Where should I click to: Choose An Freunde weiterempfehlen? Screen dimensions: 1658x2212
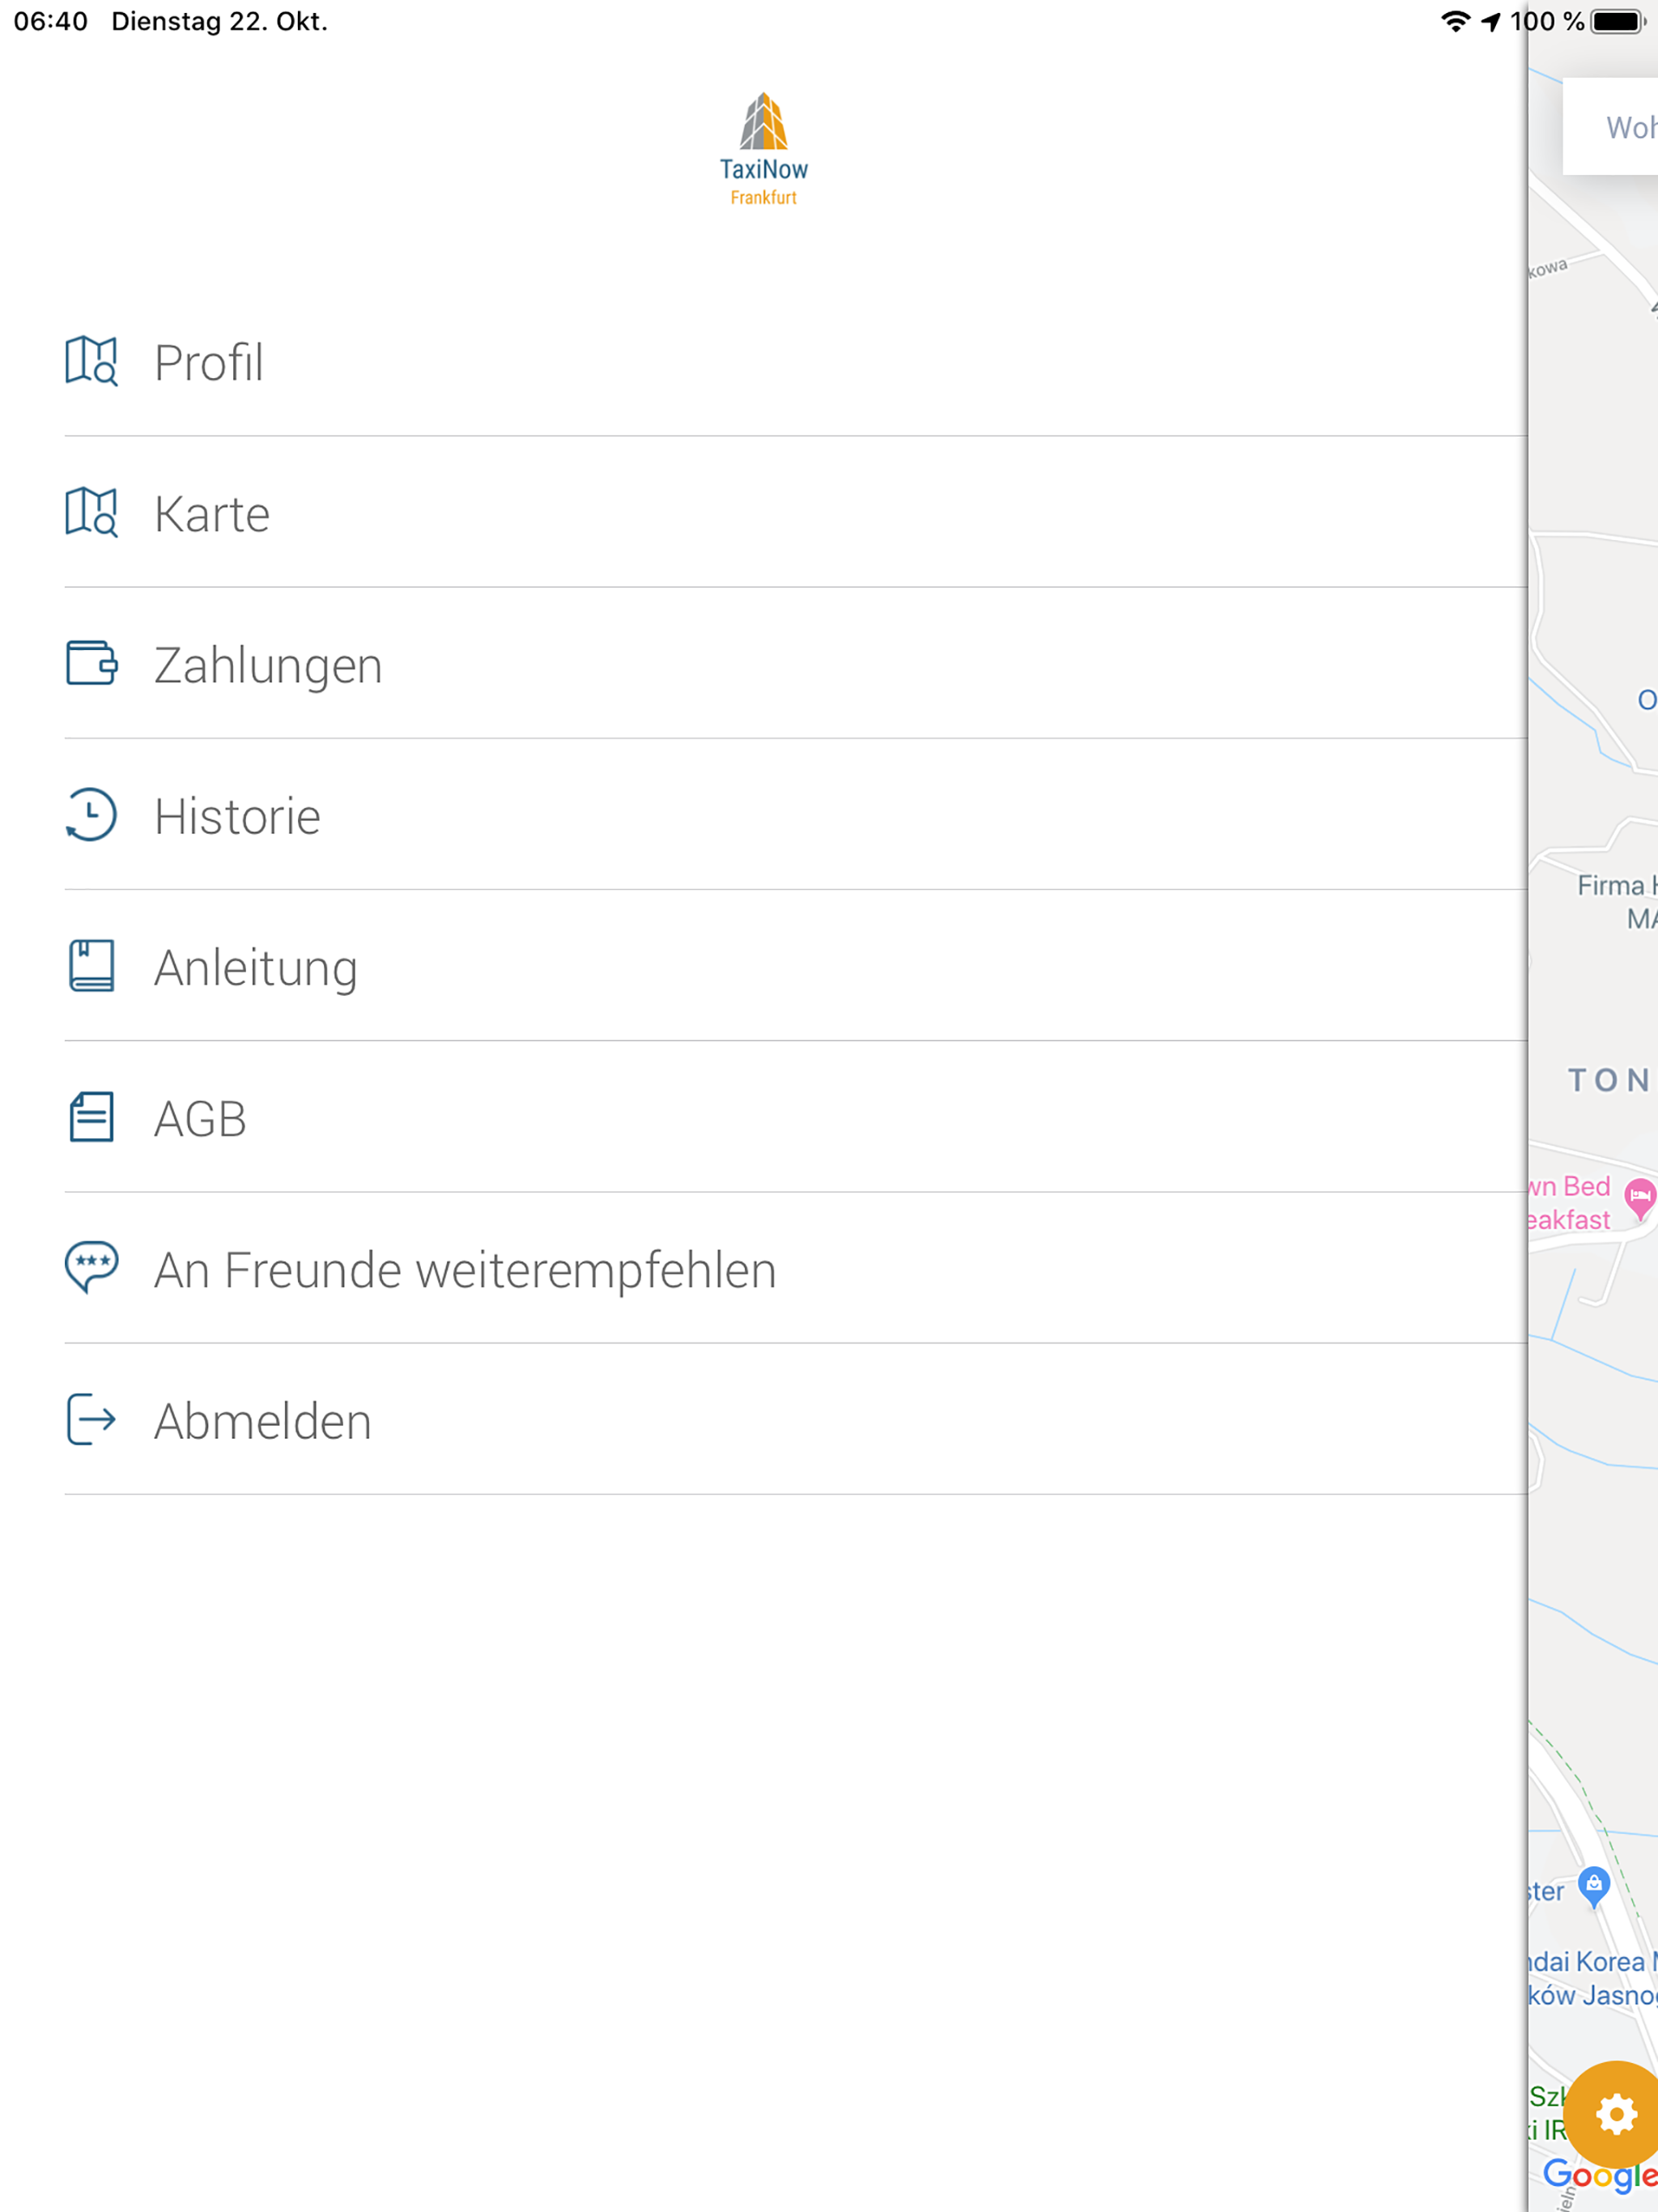pos(795,1268)
